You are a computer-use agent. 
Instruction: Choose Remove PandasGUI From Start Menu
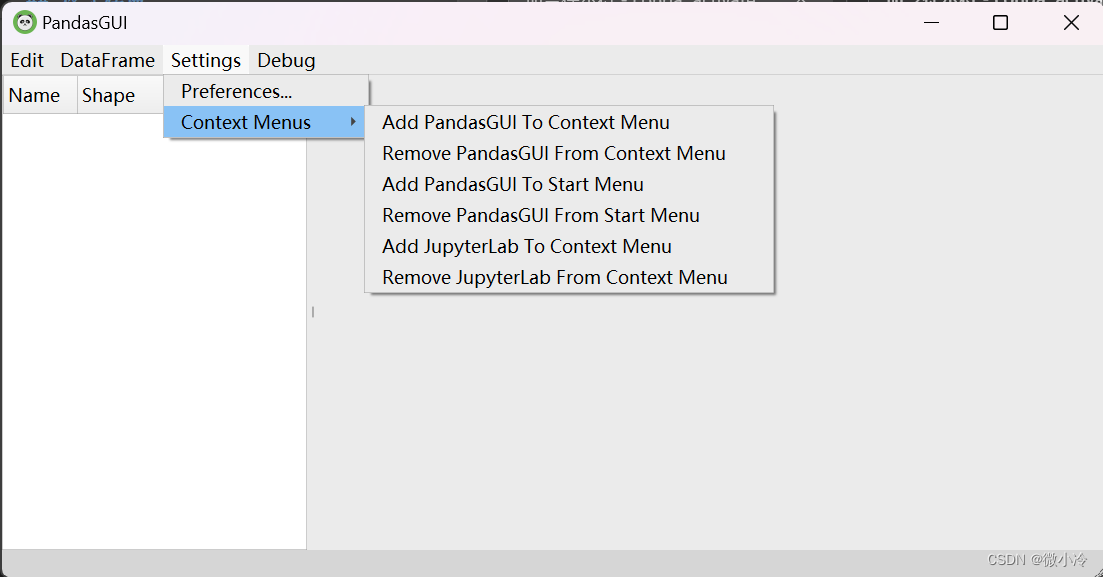541,215
